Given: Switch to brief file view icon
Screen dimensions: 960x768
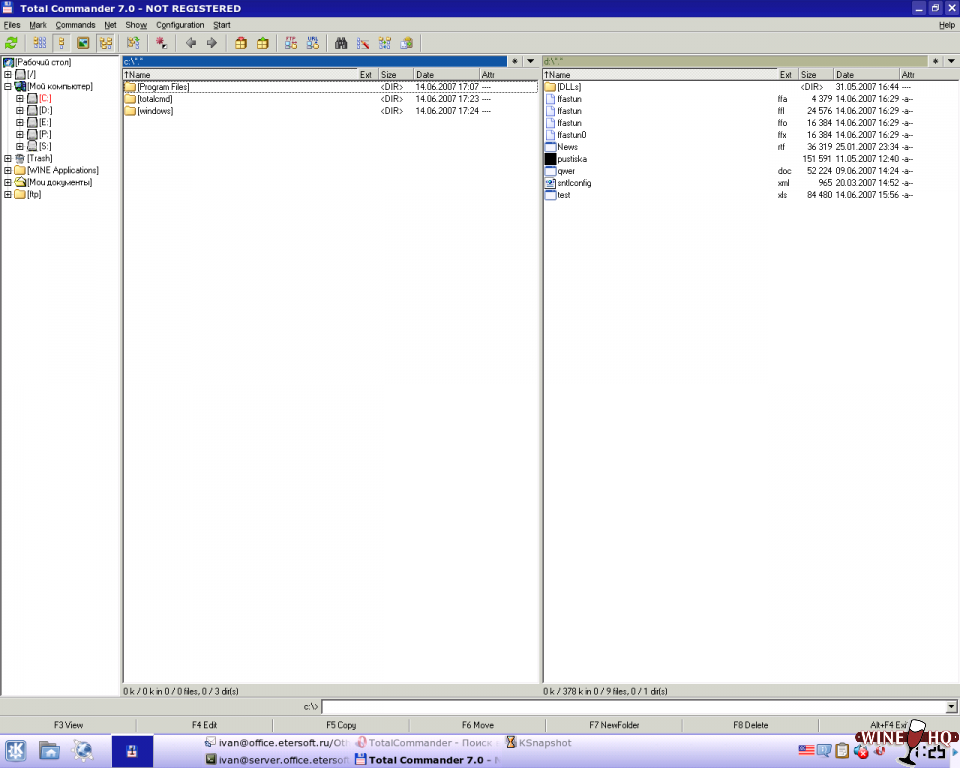Looking at the screenshot, I should 40,43.
